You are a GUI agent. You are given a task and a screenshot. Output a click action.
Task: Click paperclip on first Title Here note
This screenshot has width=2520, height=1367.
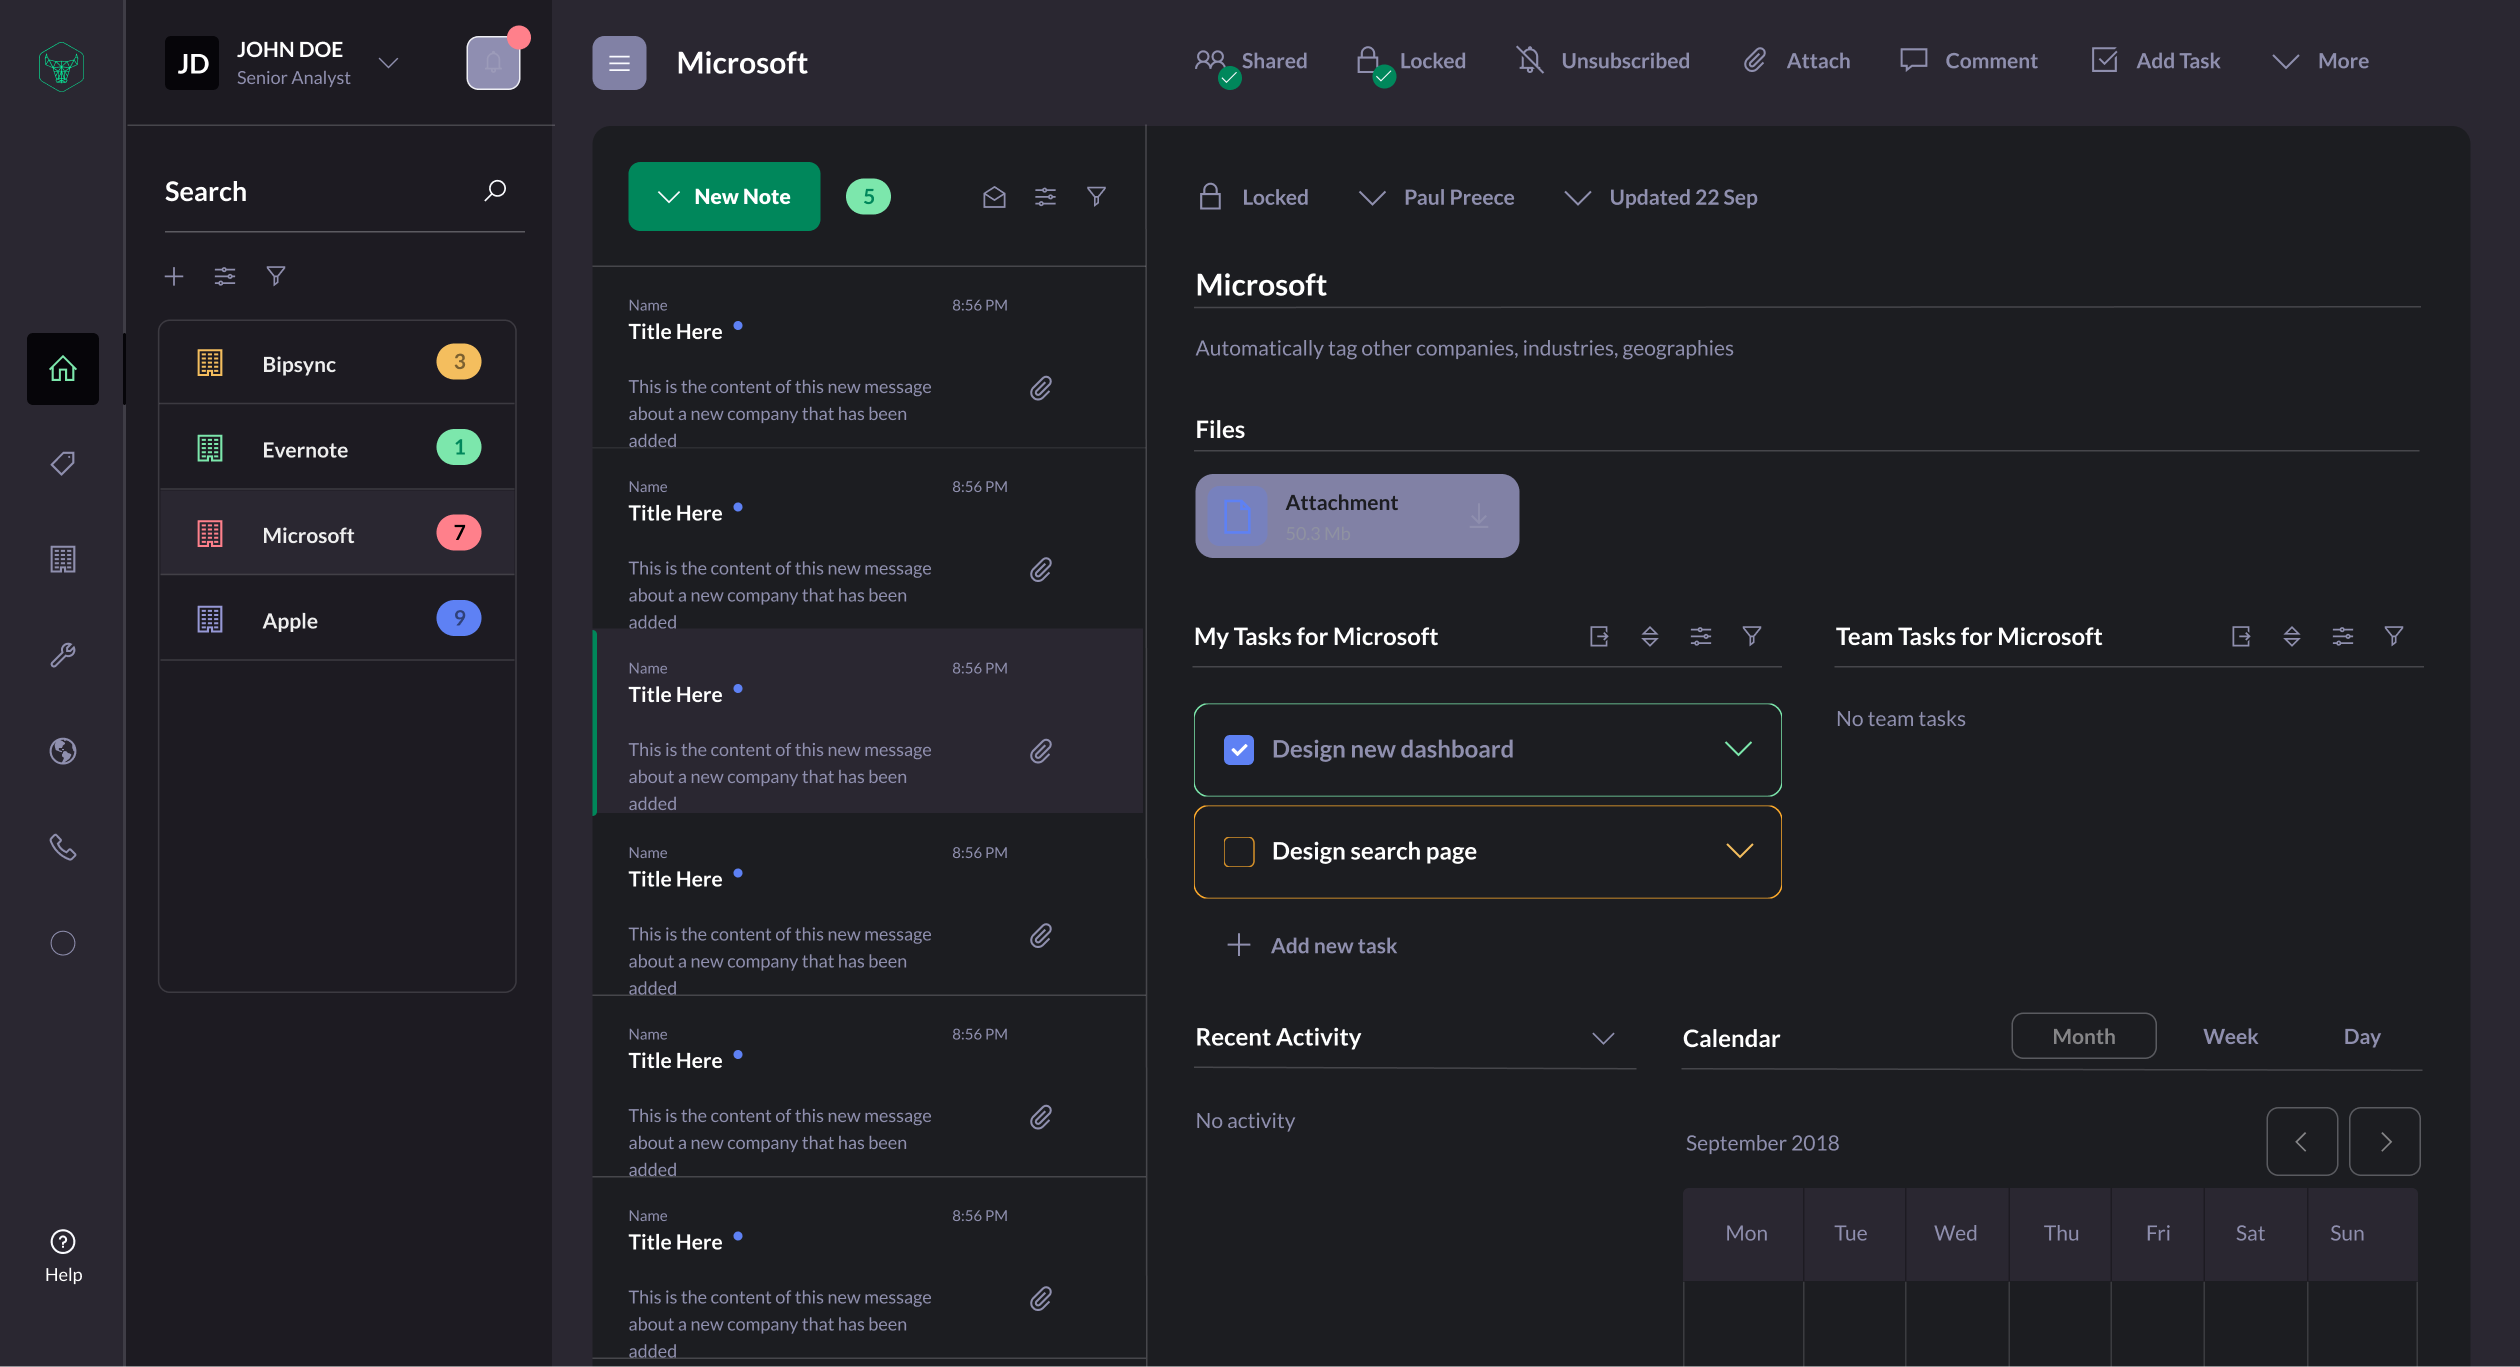click(1041, 388)
